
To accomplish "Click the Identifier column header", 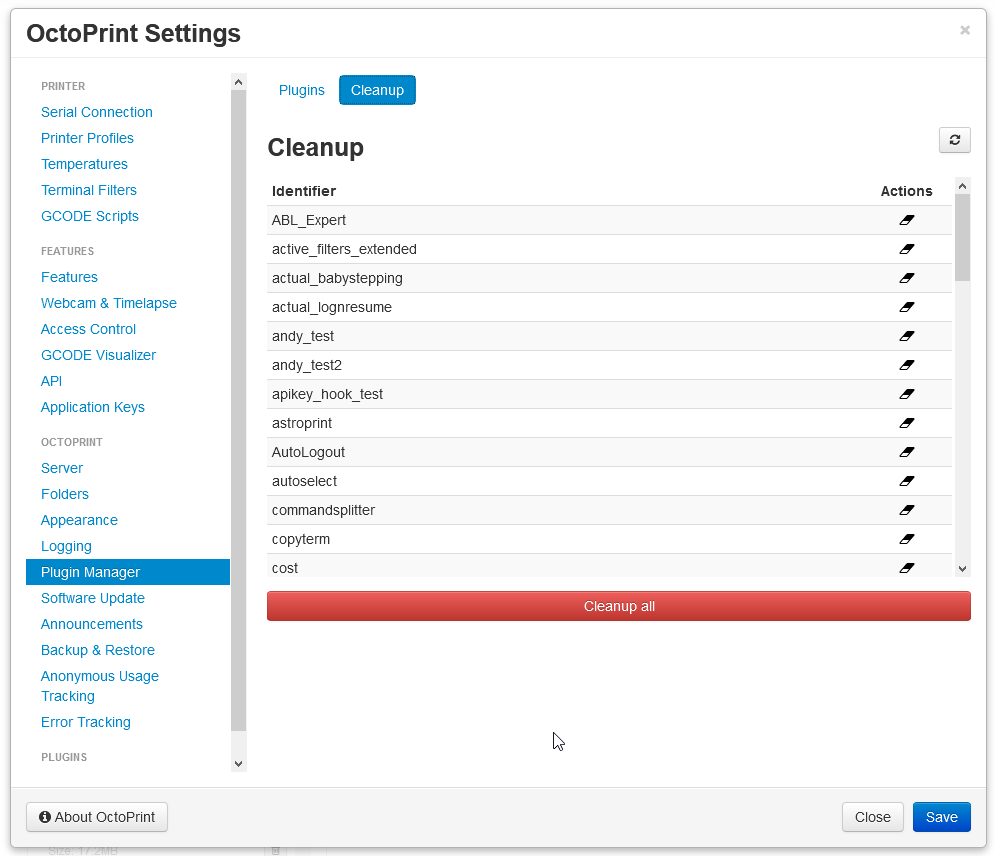I will pos(304,191).
